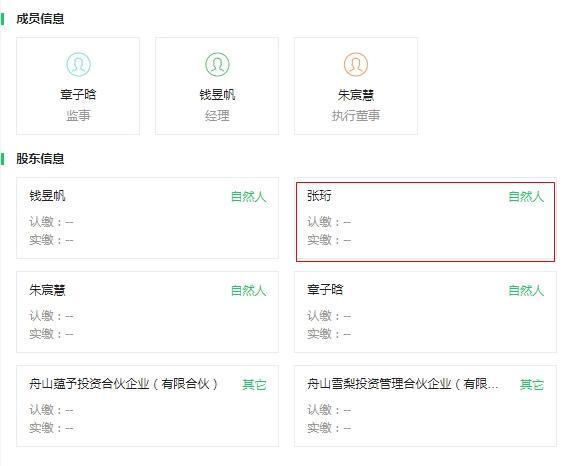The image size is (566, 466).
Task: Click 章子晗 supervisor avatar icon
Action: click(78, 65)
